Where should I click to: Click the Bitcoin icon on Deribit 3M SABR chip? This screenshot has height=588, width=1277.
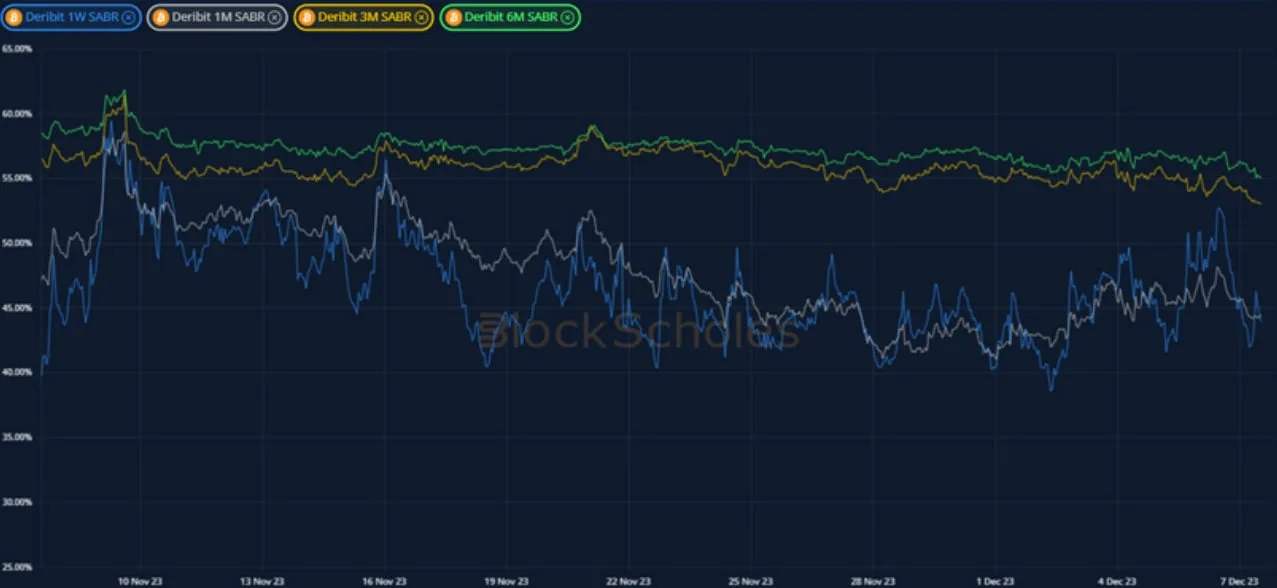tap(306, 17)
